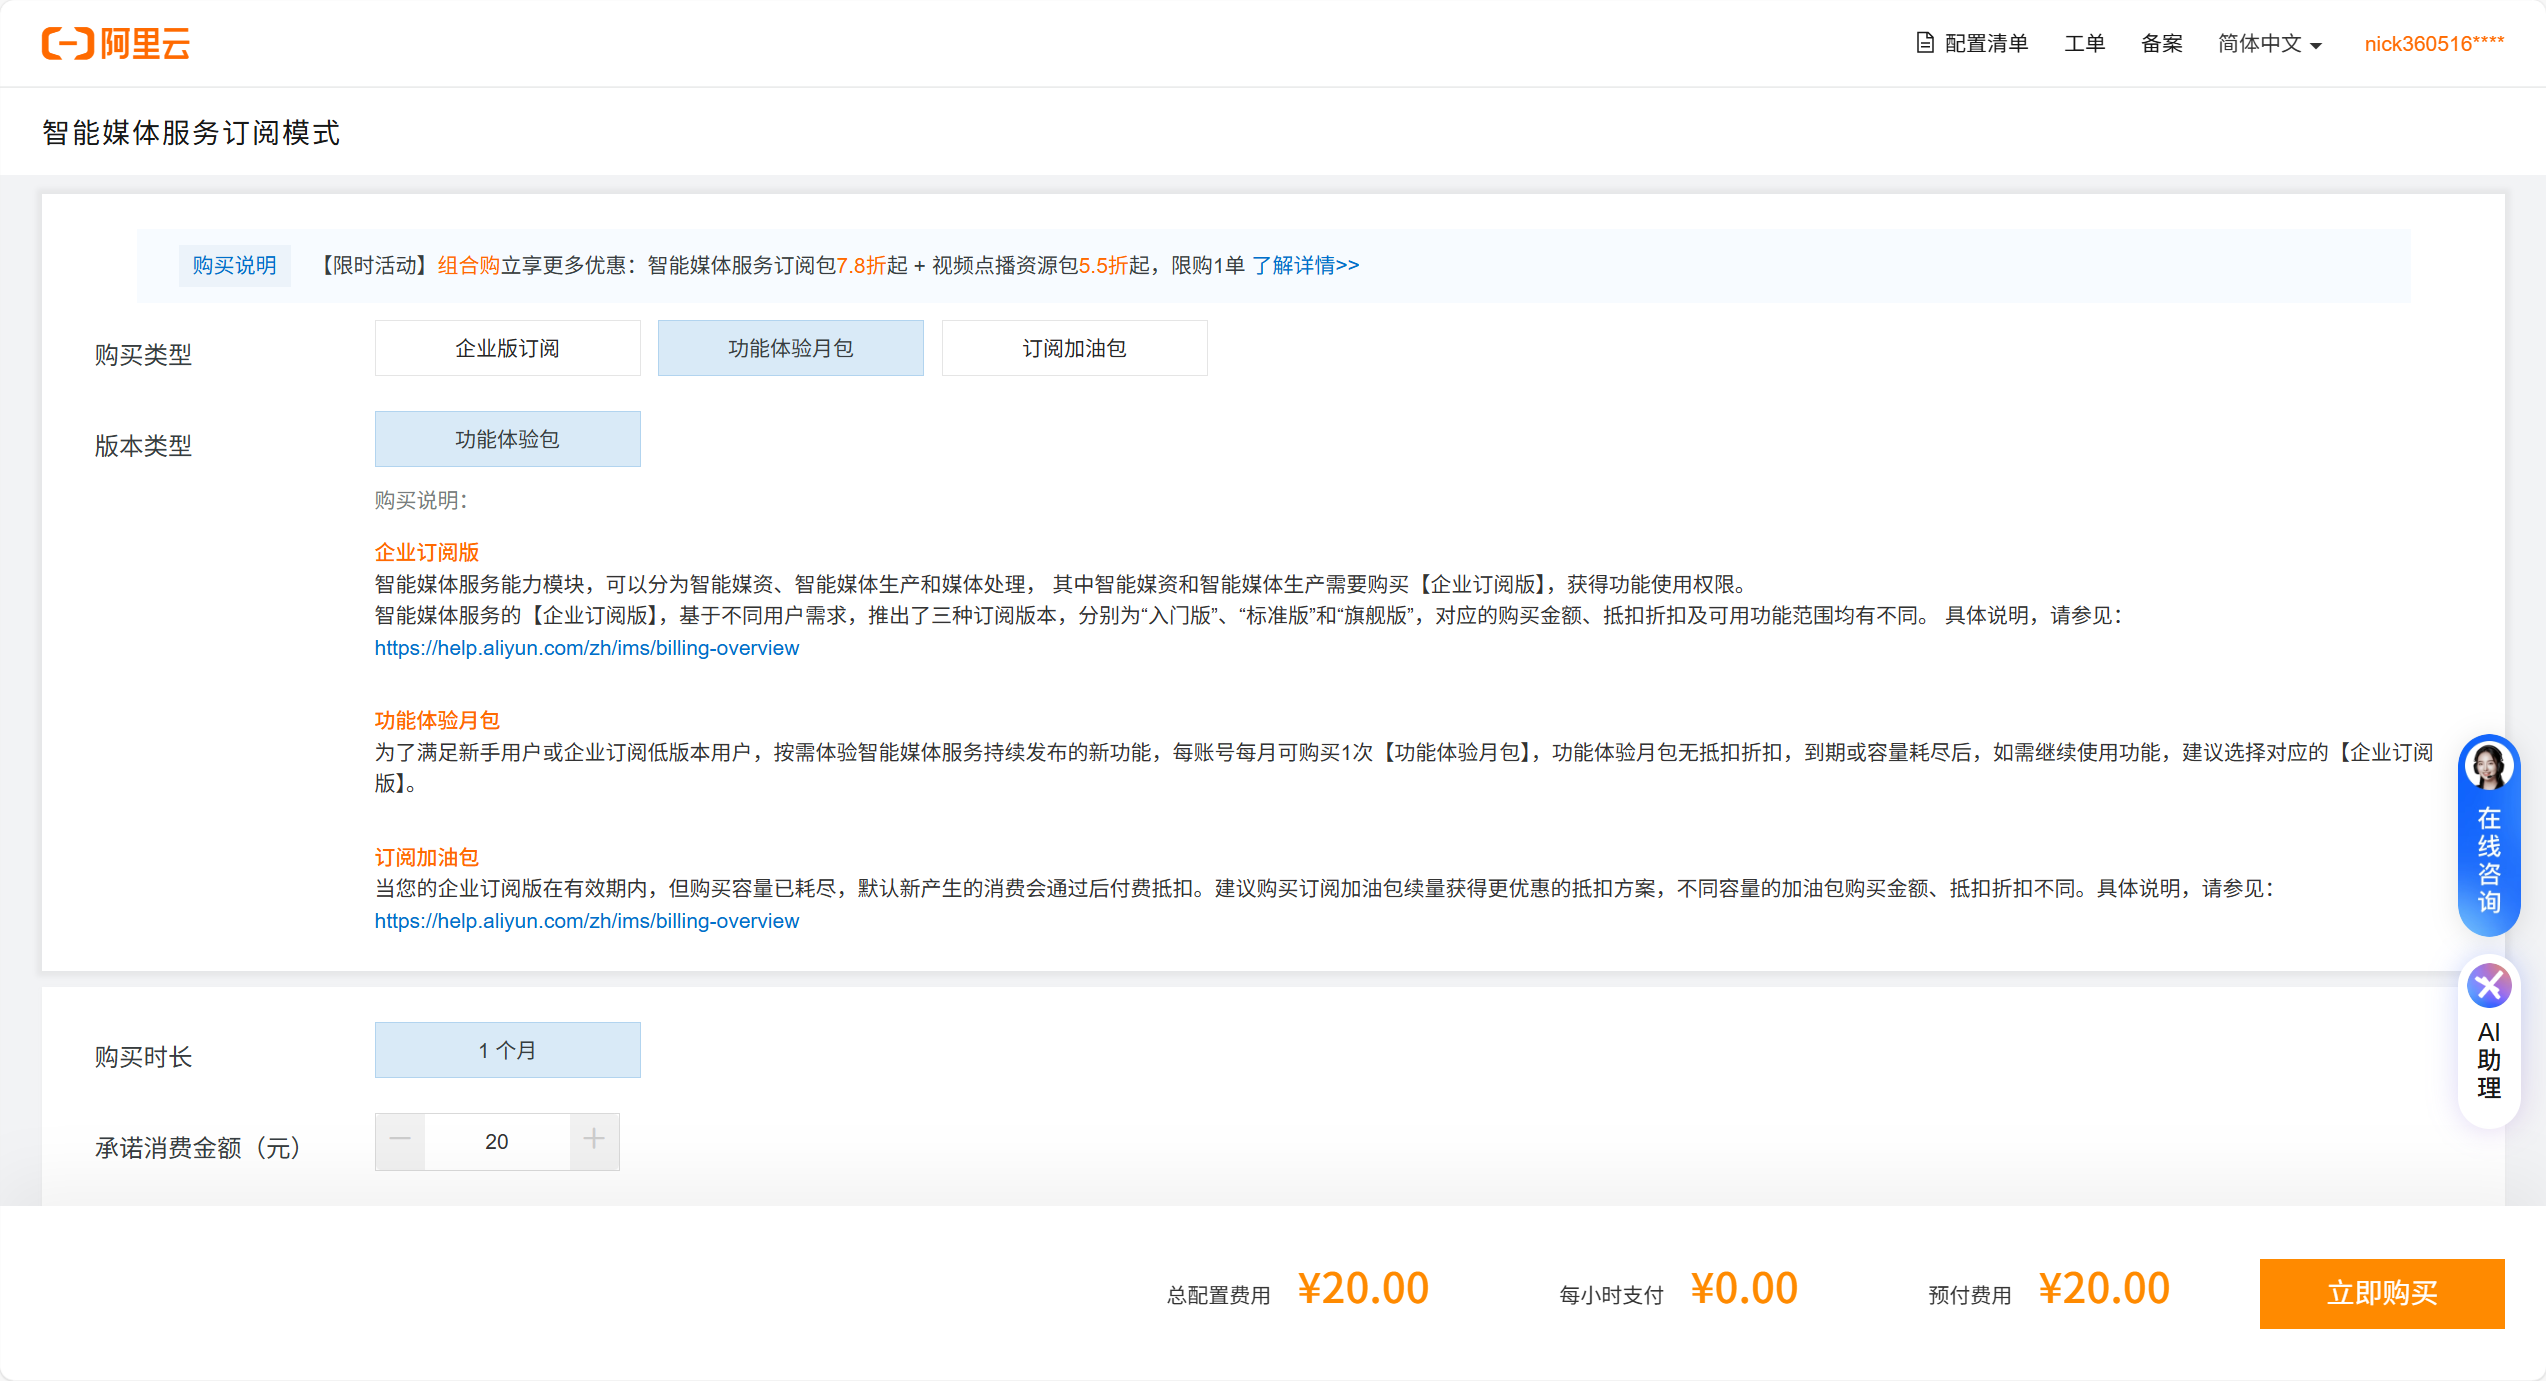
Task: Click the 智能媒体服务订阅模式 page title
Action: (191, 133)
